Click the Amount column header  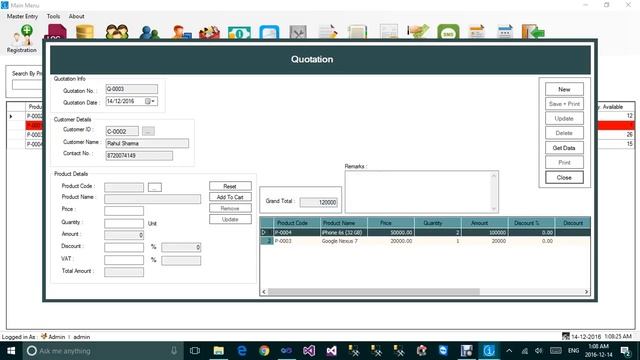(x=484, y=223)
